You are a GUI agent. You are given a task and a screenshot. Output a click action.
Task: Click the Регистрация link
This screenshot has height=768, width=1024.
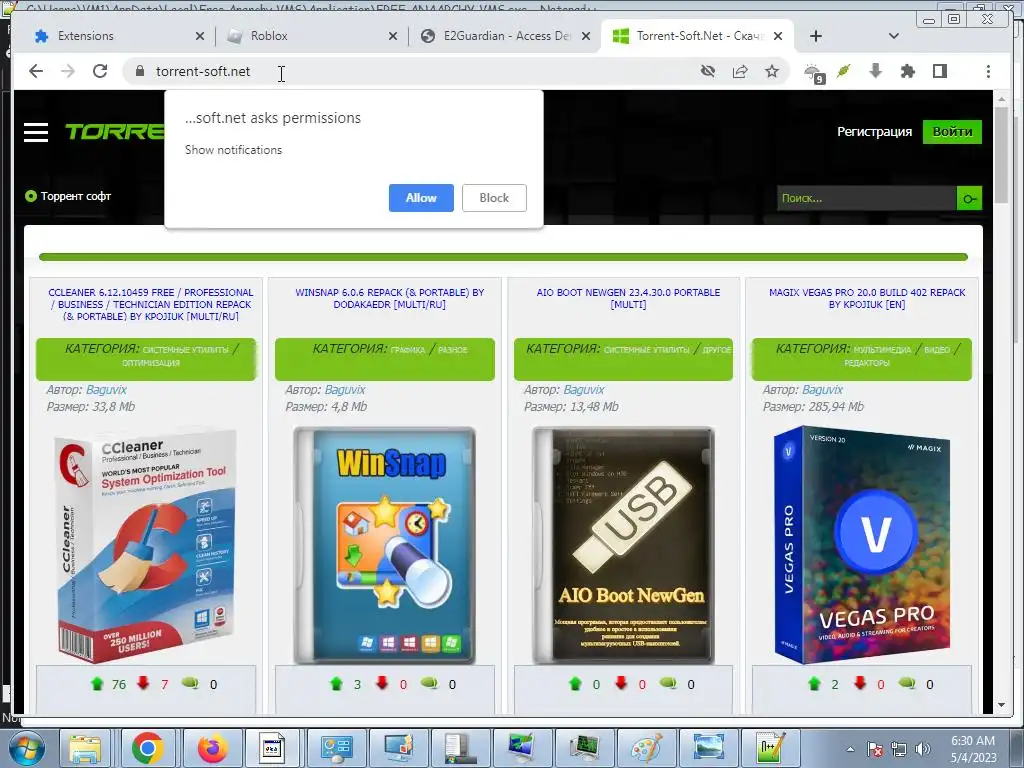point(874,131)
